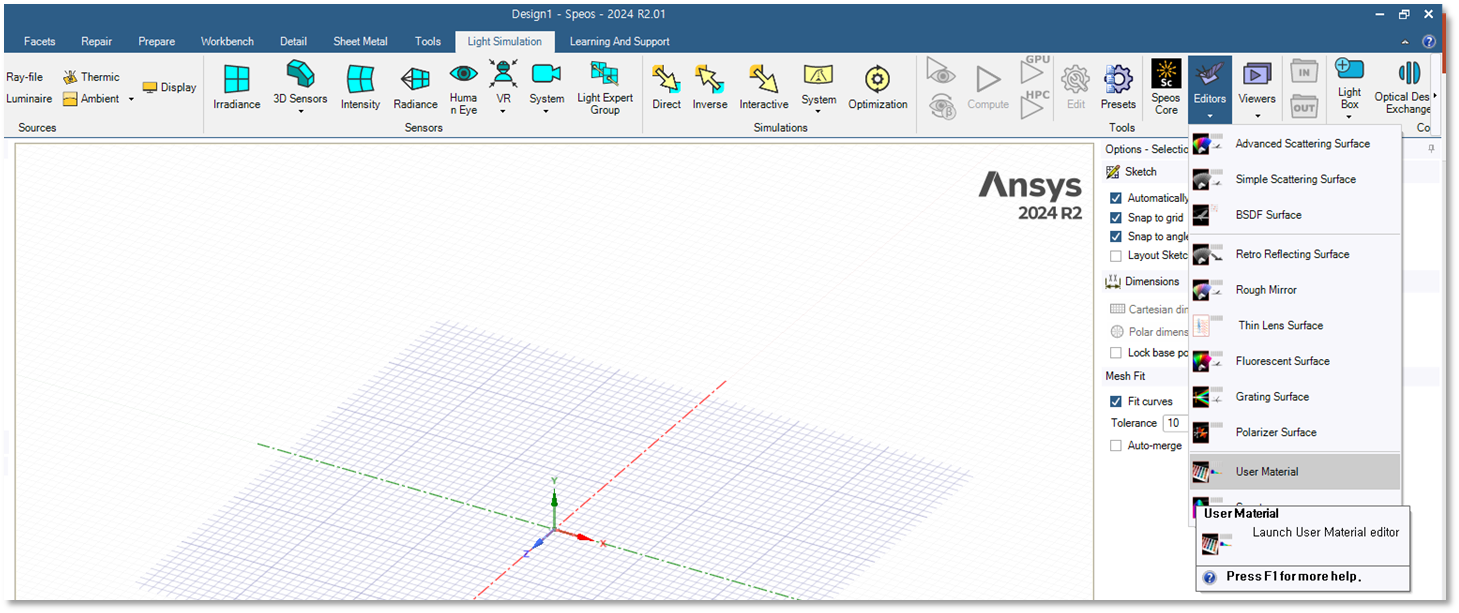Create a Direct simulation
This screenshot has height=613, width=1459.
(x=666, y=87)
